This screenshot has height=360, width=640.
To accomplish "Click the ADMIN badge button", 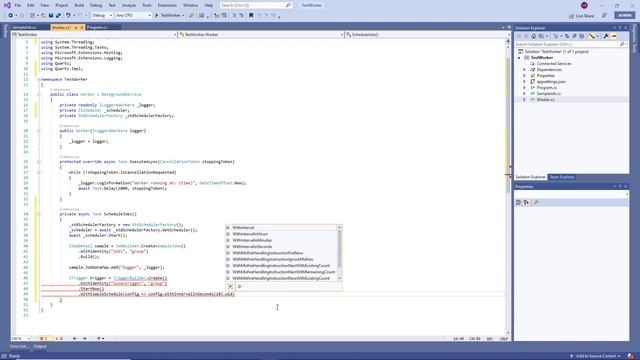I will click(624, 15).
